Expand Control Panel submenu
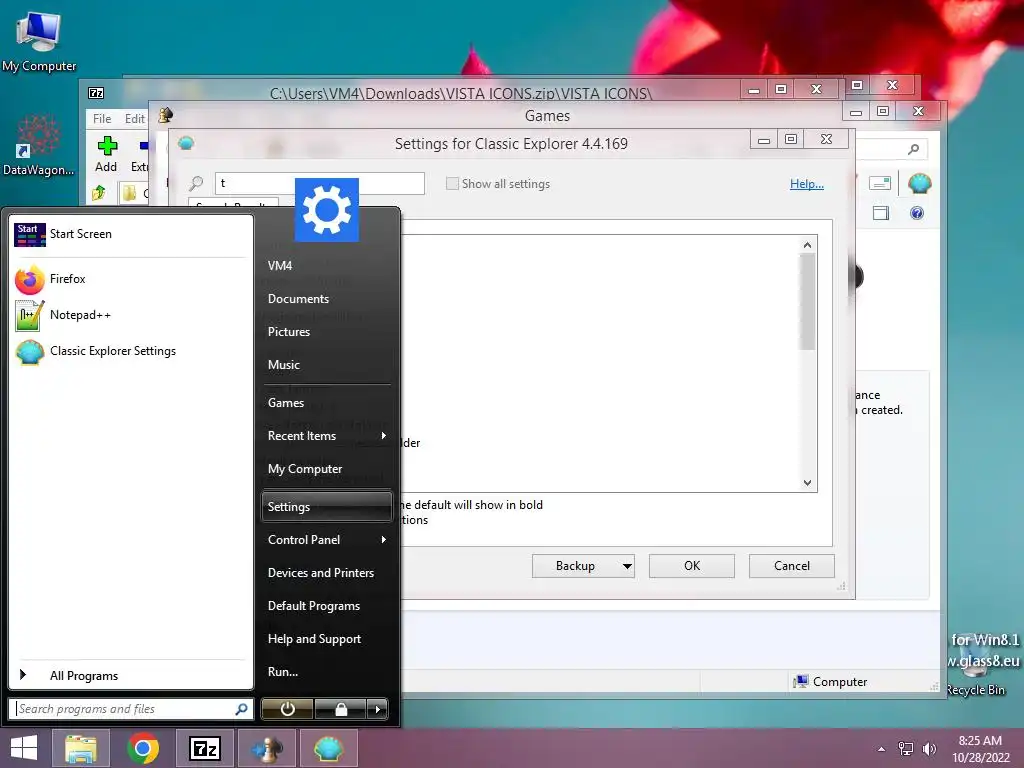The image size is (1024, 768). [327, 540]
